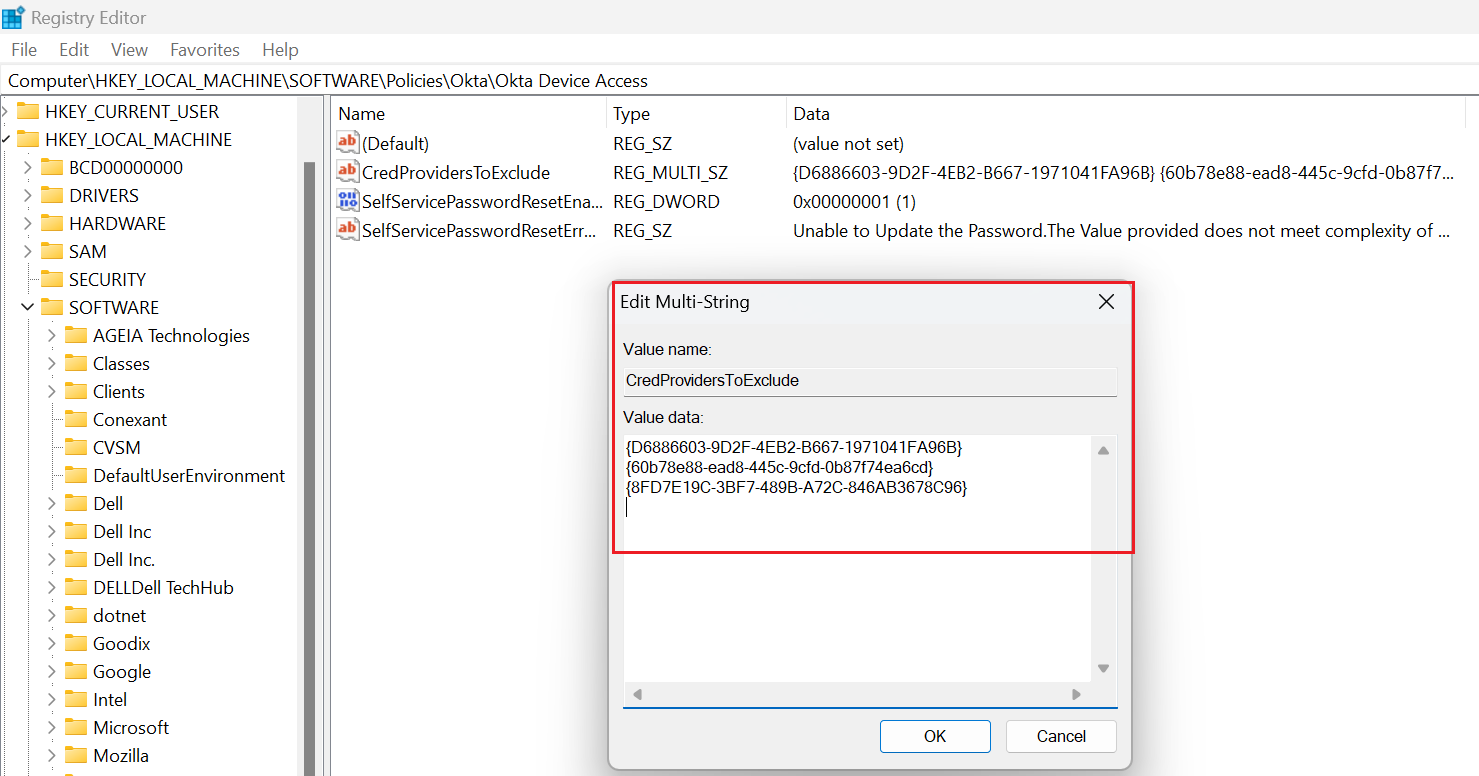
Task: Click OK in Edit Multi-String dialog
Action: [x=935, y=736]
